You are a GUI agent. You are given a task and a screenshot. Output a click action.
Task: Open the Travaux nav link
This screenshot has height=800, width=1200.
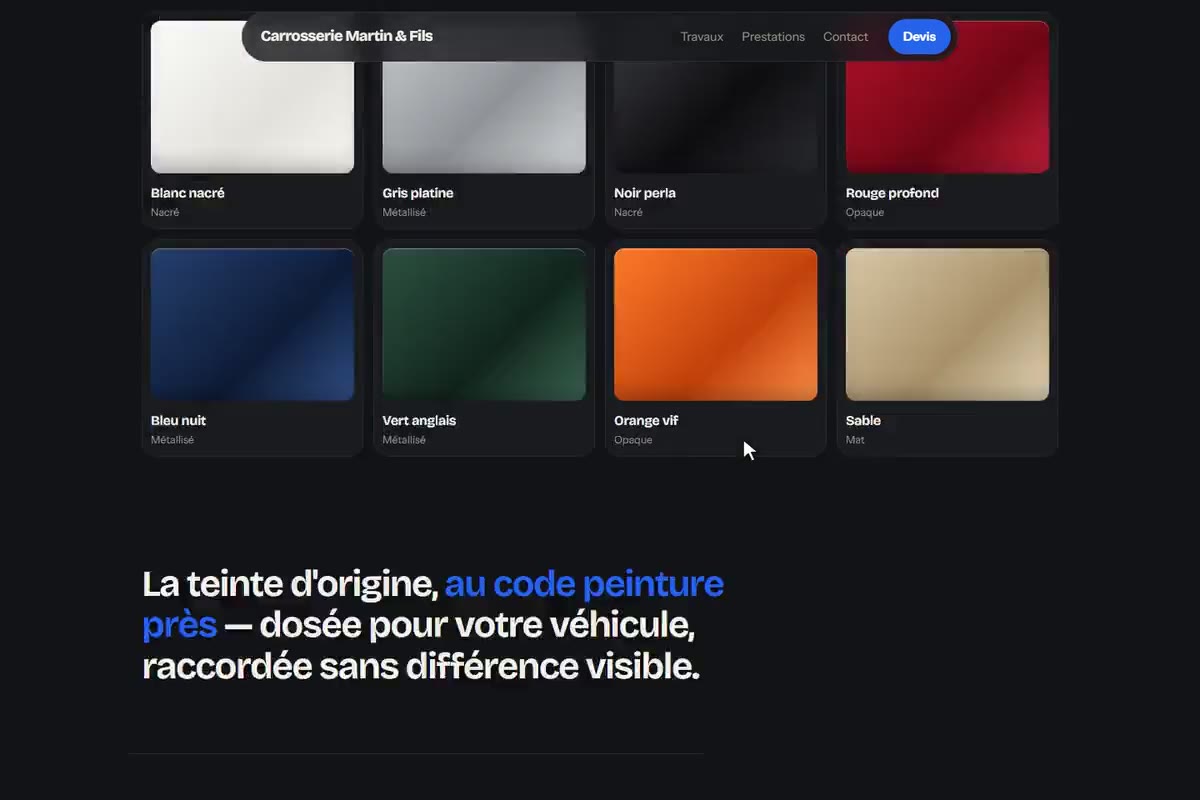702,37
